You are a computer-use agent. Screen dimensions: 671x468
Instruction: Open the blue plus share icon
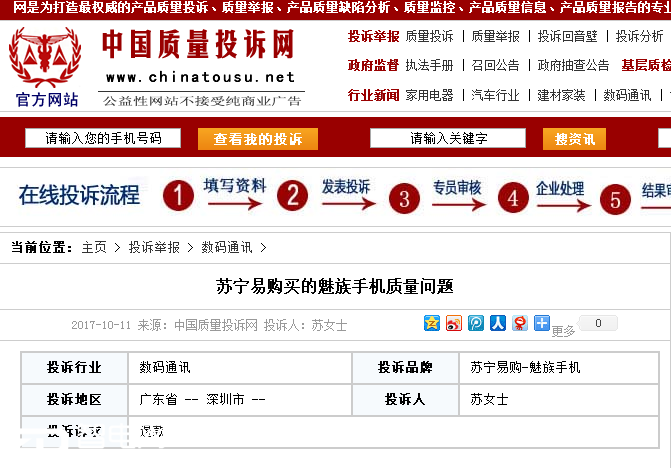coord(542,323)
